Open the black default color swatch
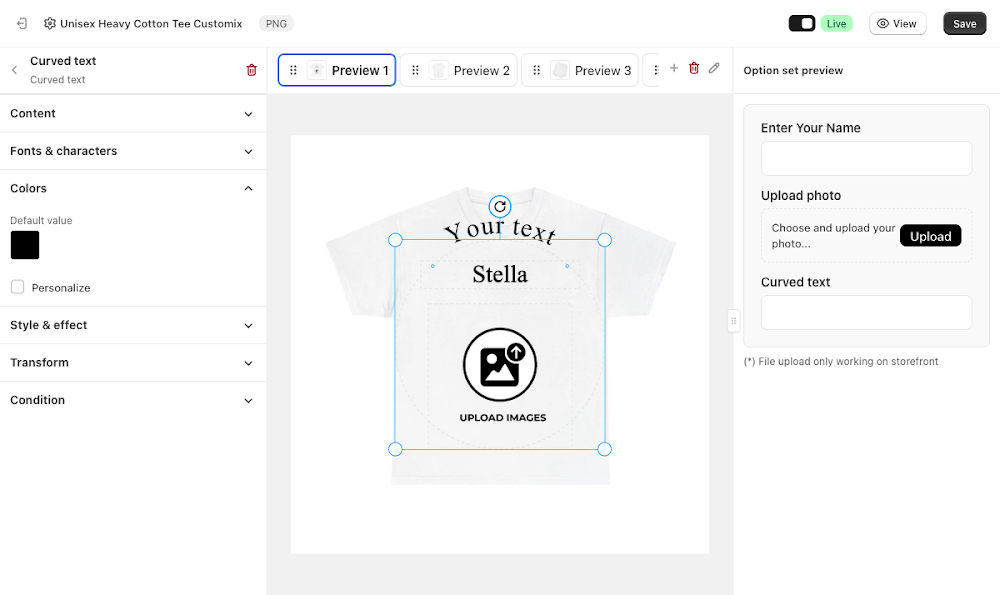Image resolution: width=1000 pixels, height=595 pixels. (x=25, y=245)
